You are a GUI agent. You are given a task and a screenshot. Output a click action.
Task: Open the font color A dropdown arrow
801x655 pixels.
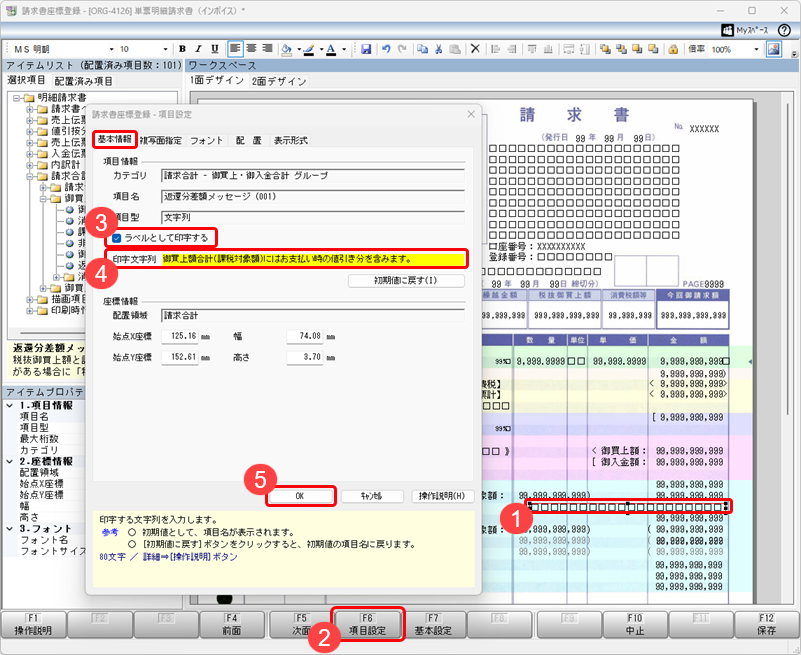344,50
